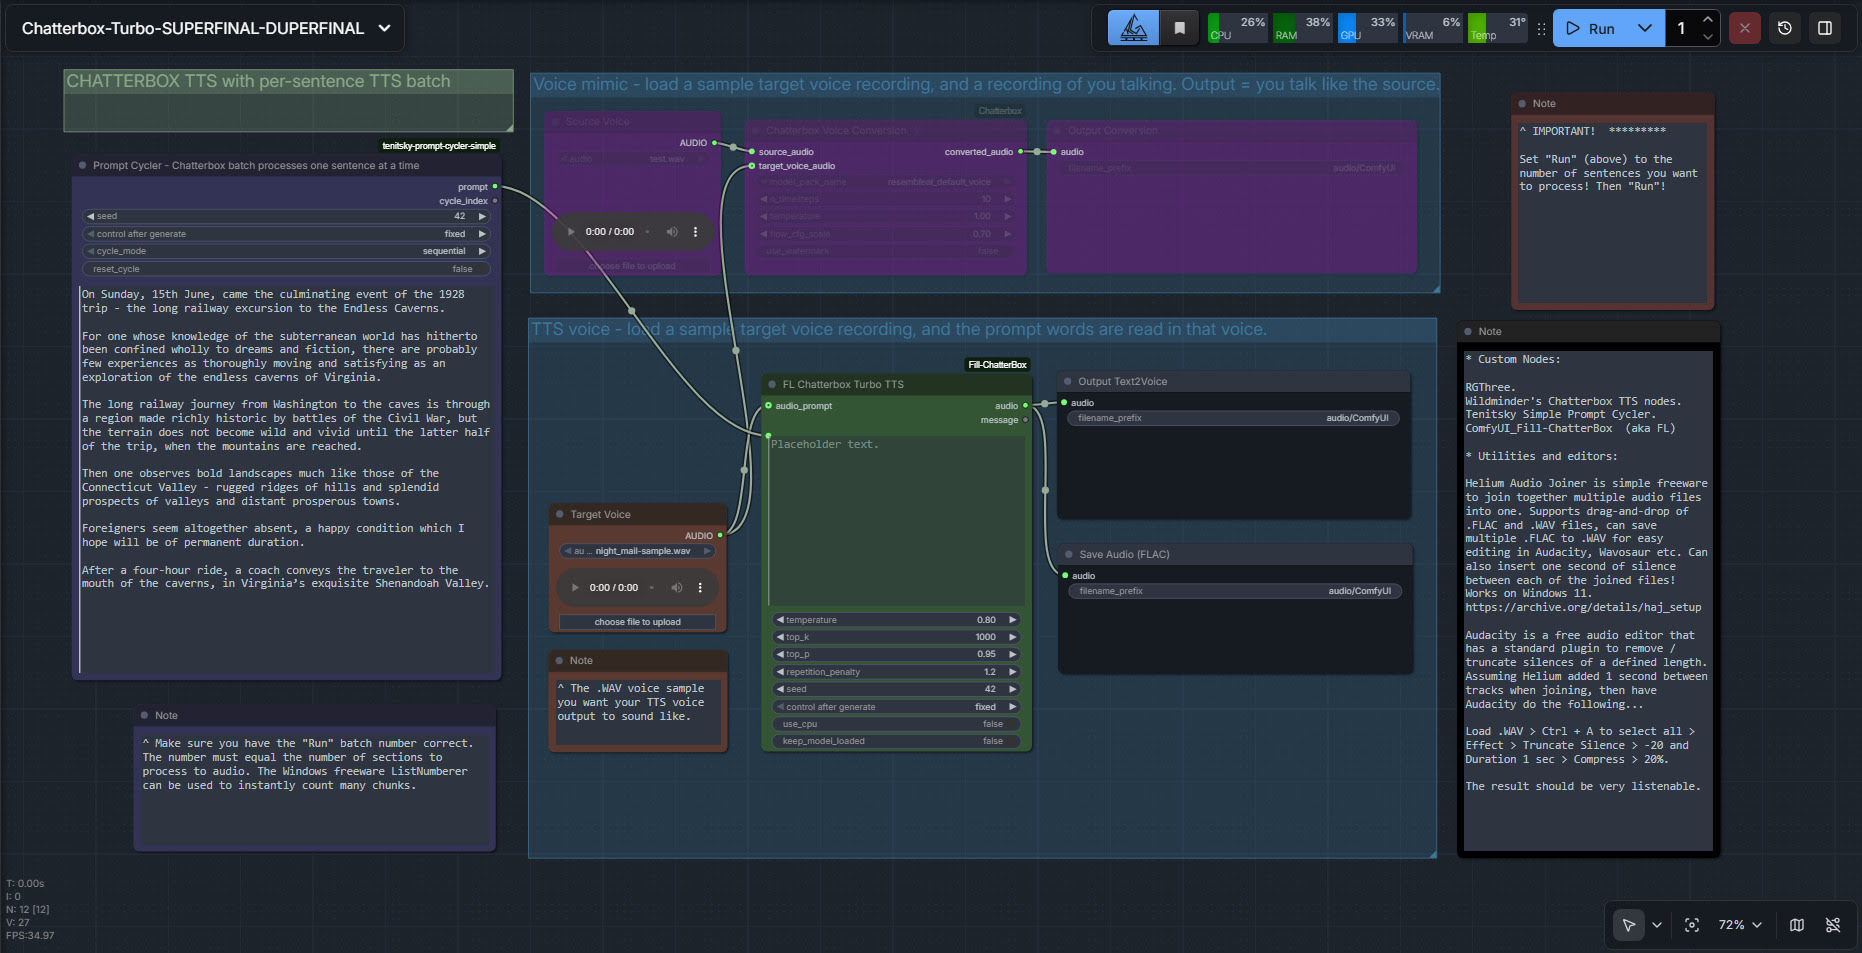Open the 72% zoom level dropdown
1862x953 pixels.
pos(1740,925)
